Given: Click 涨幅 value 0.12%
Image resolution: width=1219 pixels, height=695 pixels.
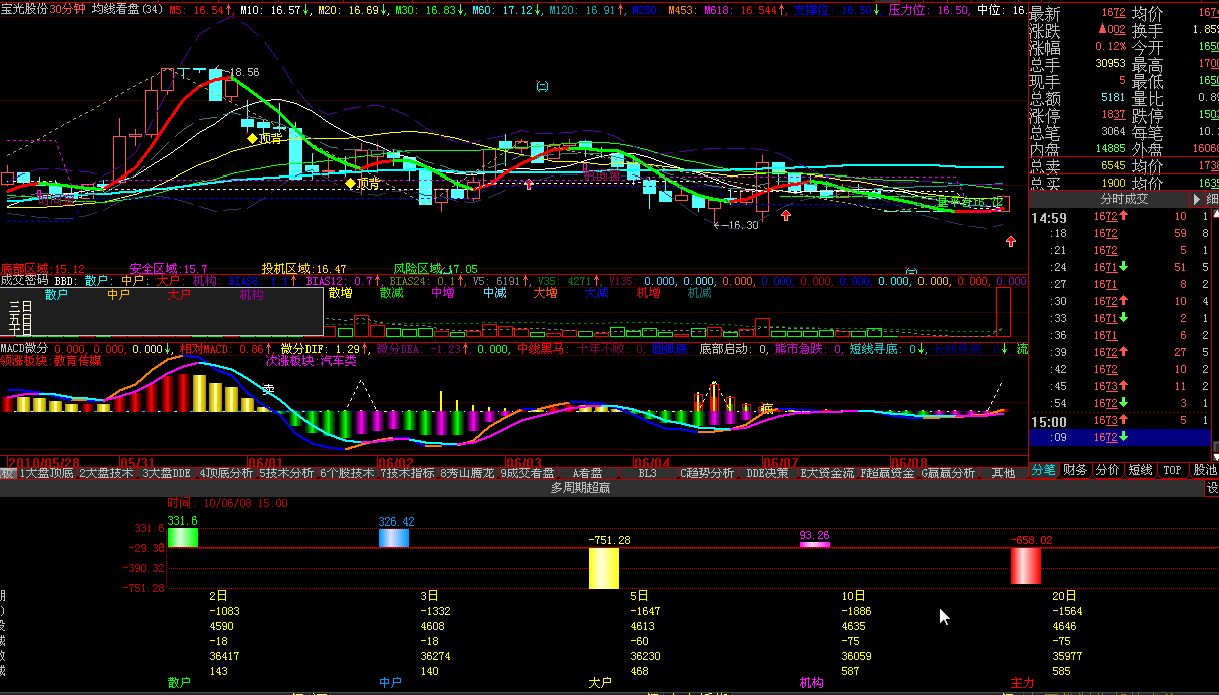Looking at the screenshot, I should (1110, 47).
